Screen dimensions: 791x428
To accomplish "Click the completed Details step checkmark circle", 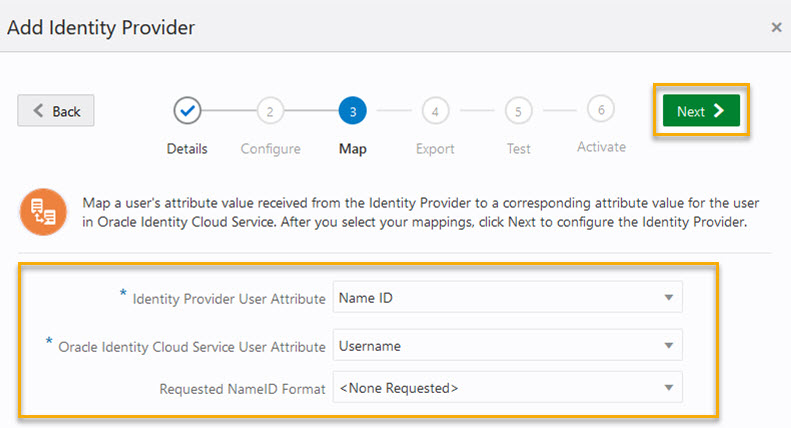I will 187,110.
